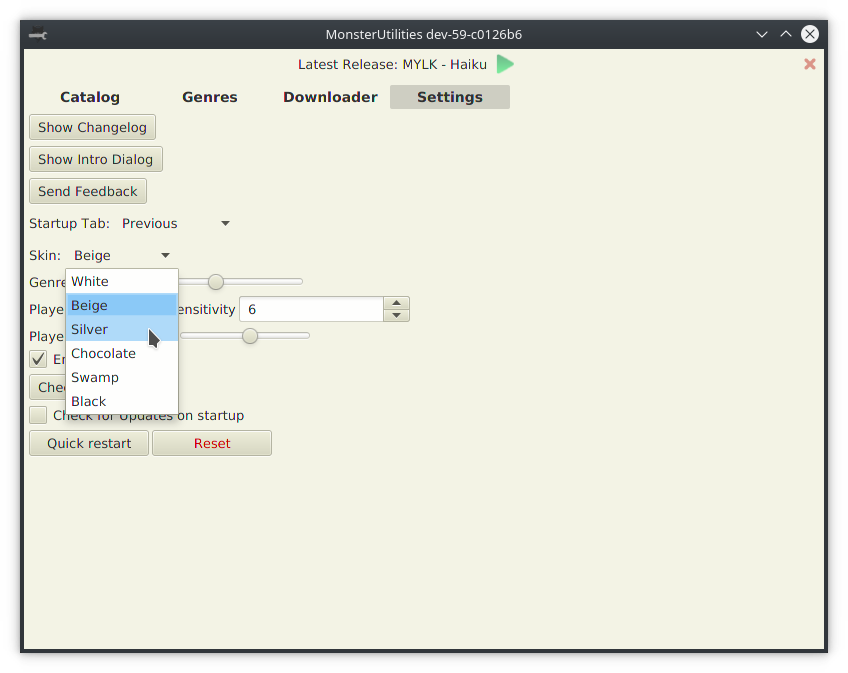
Task: Enable Check for updates on startup
Action: 38,415
